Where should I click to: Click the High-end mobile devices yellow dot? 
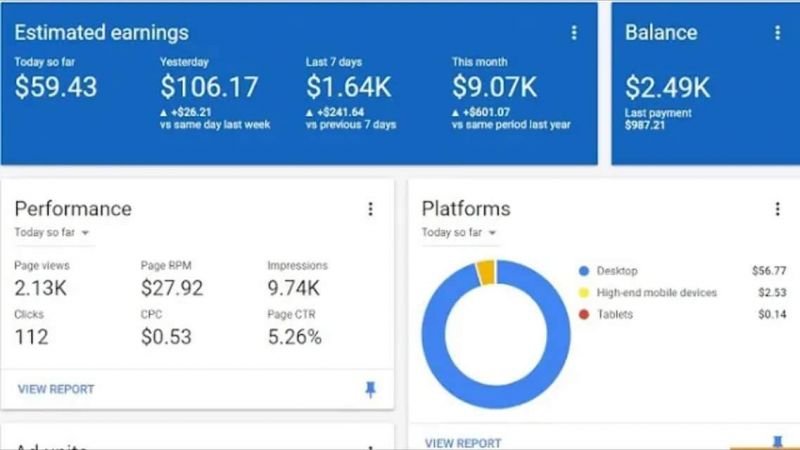click(584, 293)
